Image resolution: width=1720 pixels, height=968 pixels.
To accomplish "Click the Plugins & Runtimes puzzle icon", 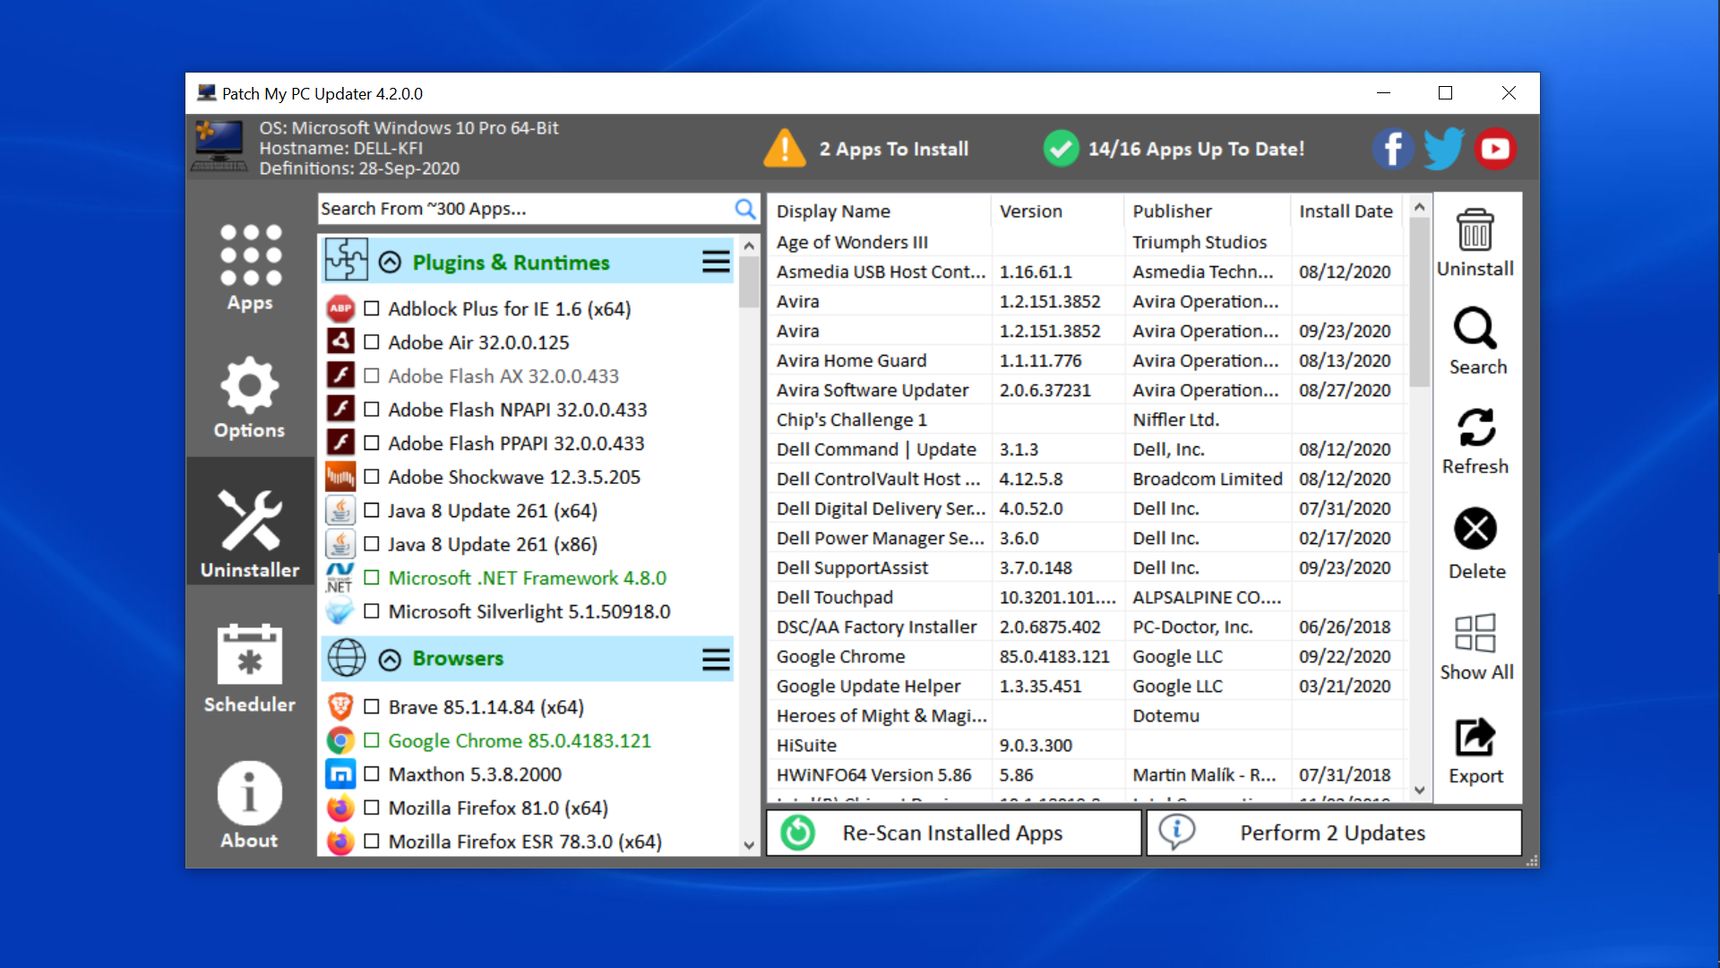I will click(346, 261).
